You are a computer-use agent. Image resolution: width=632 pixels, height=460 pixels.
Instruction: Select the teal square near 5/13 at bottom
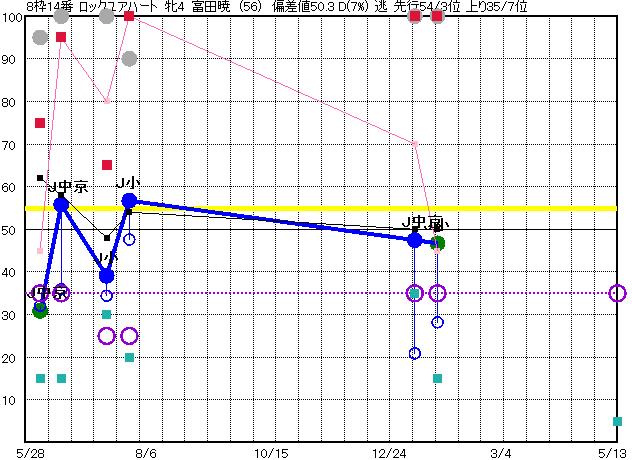(x=617, y=421)
